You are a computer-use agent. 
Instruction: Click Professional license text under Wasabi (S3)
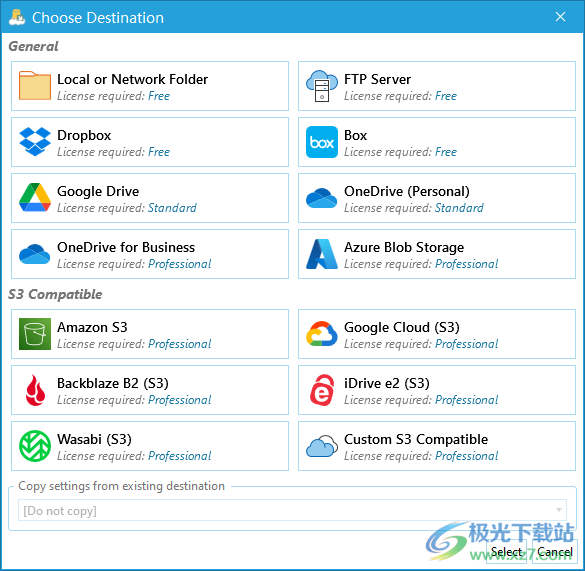pyautogui.click(x=180, y=456)
